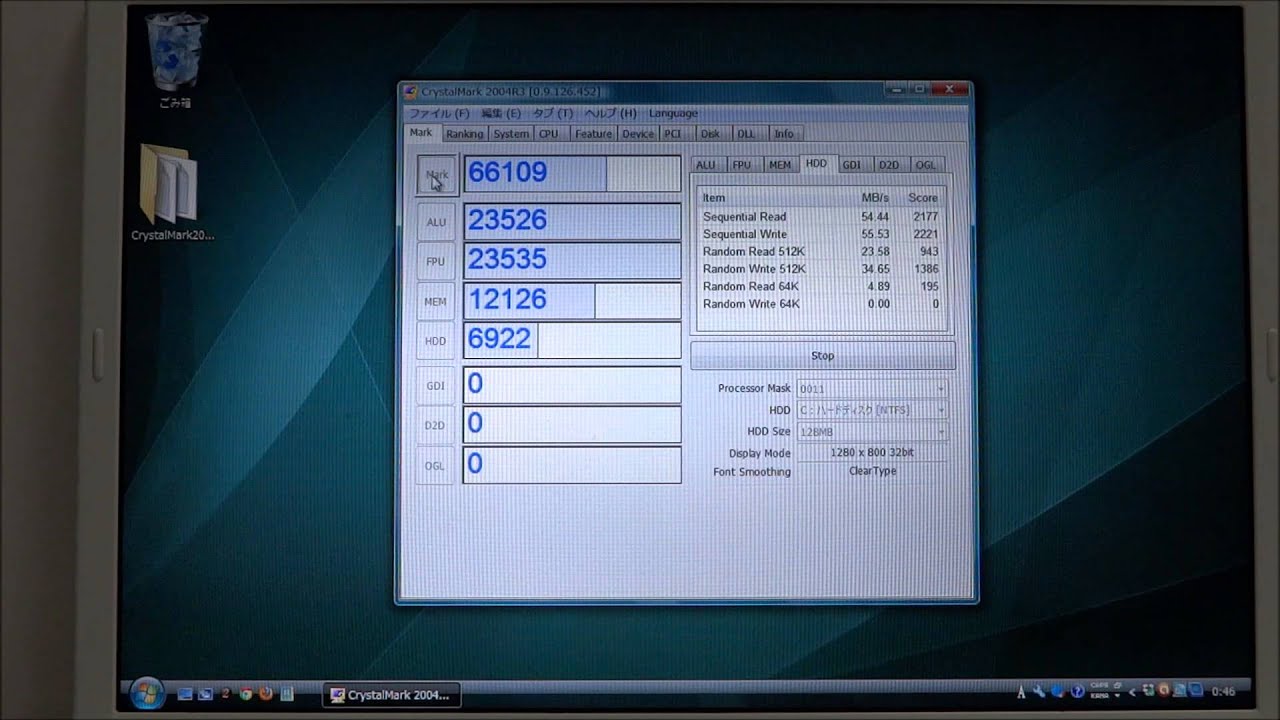The image size is (1280, 720).
Task: Click the HDD score bar 6922
Action: 572,340
